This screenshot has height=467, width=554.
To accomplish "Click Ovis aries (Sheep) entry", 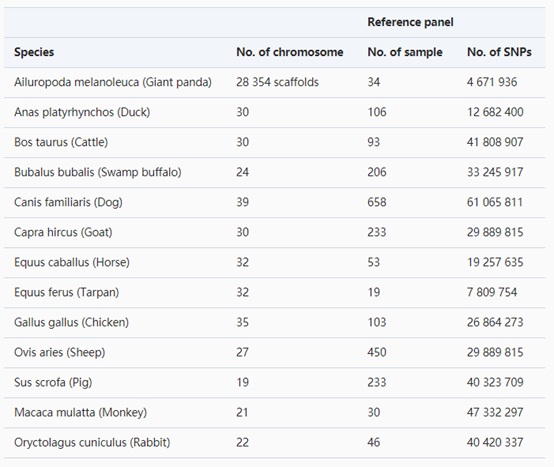I will (60, 353).
